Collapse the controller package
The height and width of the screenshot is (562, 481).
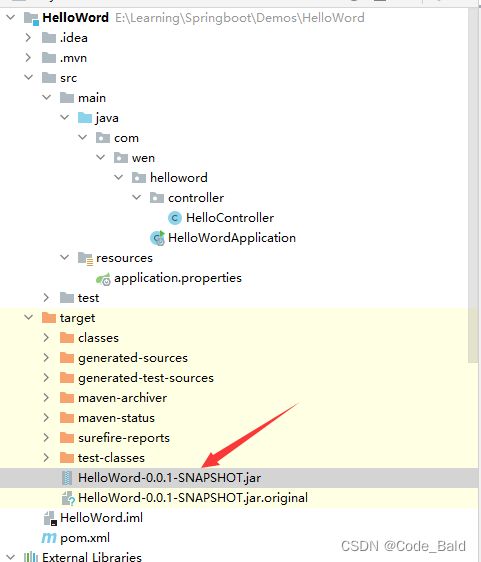click(x=136, y=197)
